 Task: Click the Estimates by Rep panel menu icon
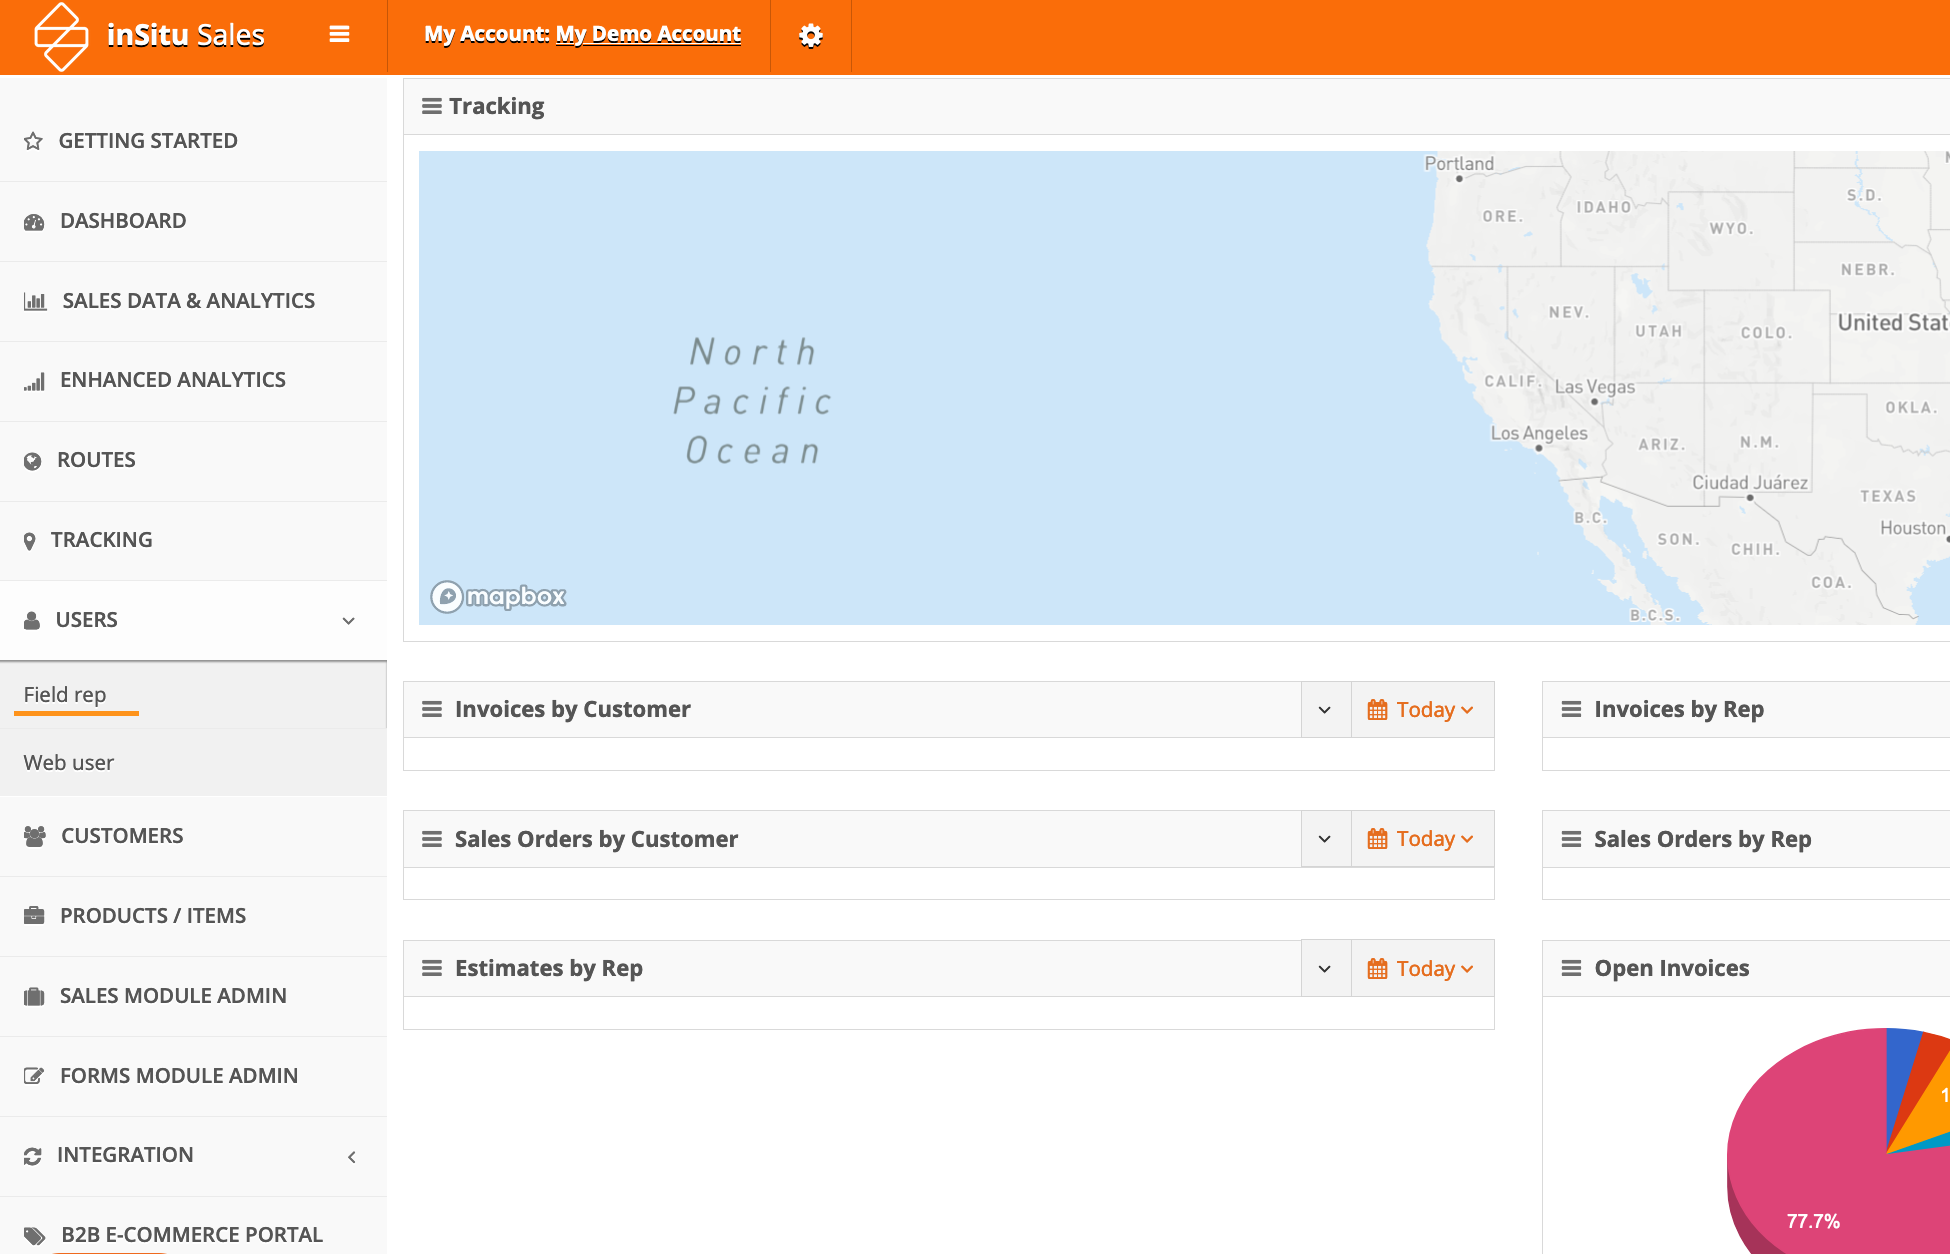pos(432,968)
